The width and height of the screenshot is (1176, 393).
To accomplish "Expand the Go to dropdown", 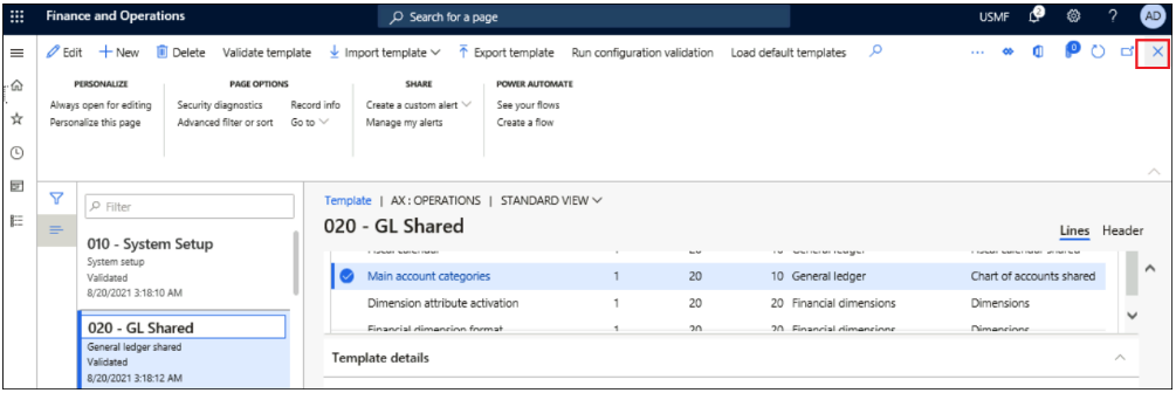I will click(x=310, y=122).
